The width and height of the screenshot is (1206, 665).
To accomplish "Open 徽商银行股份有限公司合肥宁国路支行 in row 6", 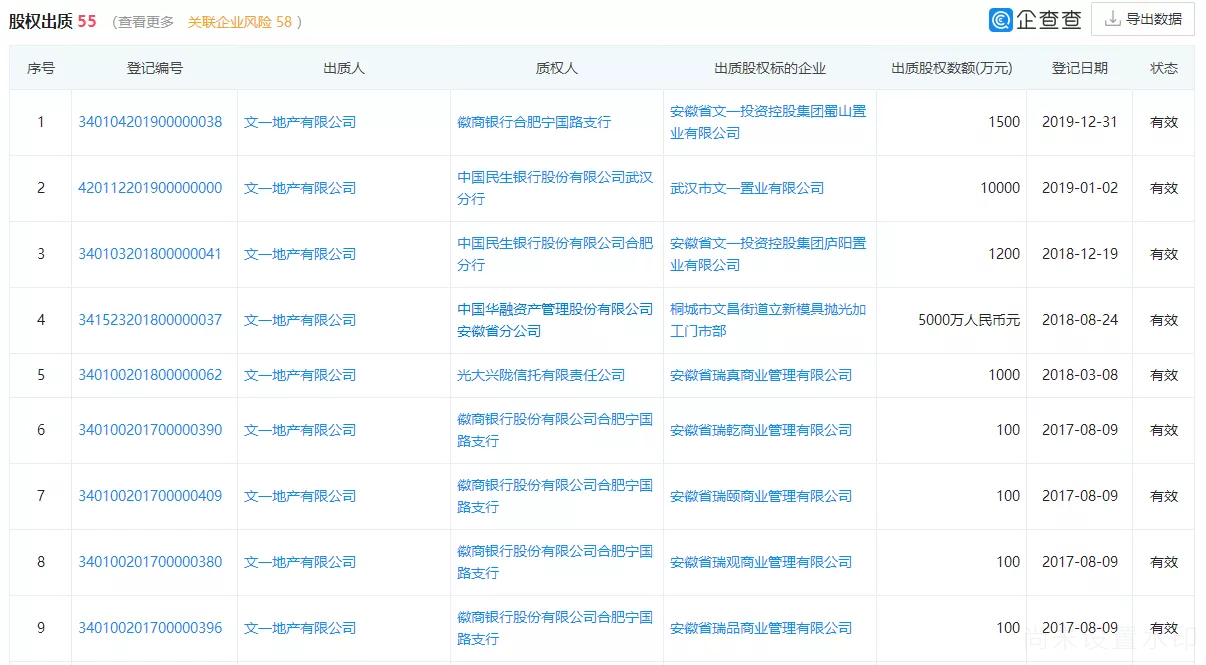I will (555, 430).
